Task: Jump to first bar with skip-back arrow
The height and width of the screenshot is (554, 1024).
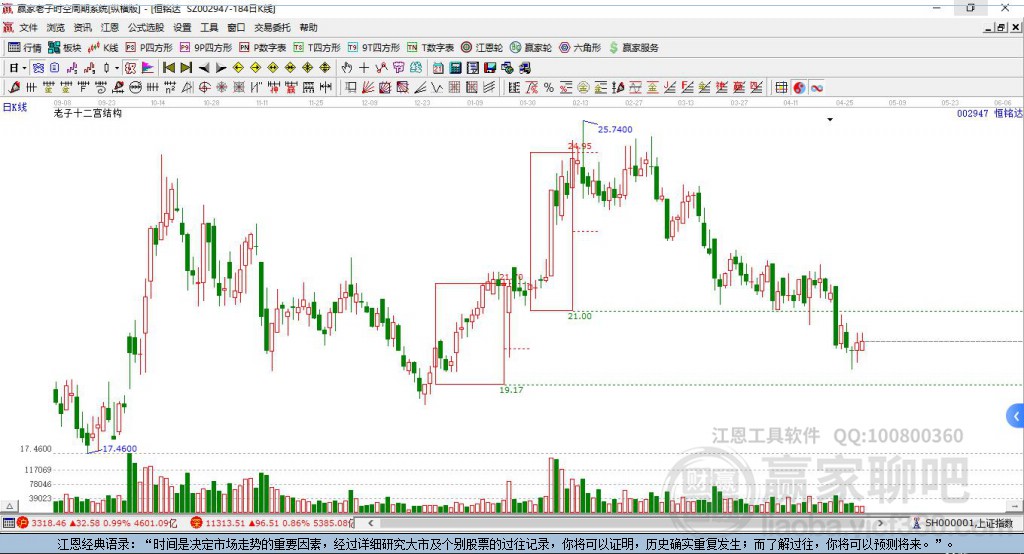Action: [x=169, y=68]
